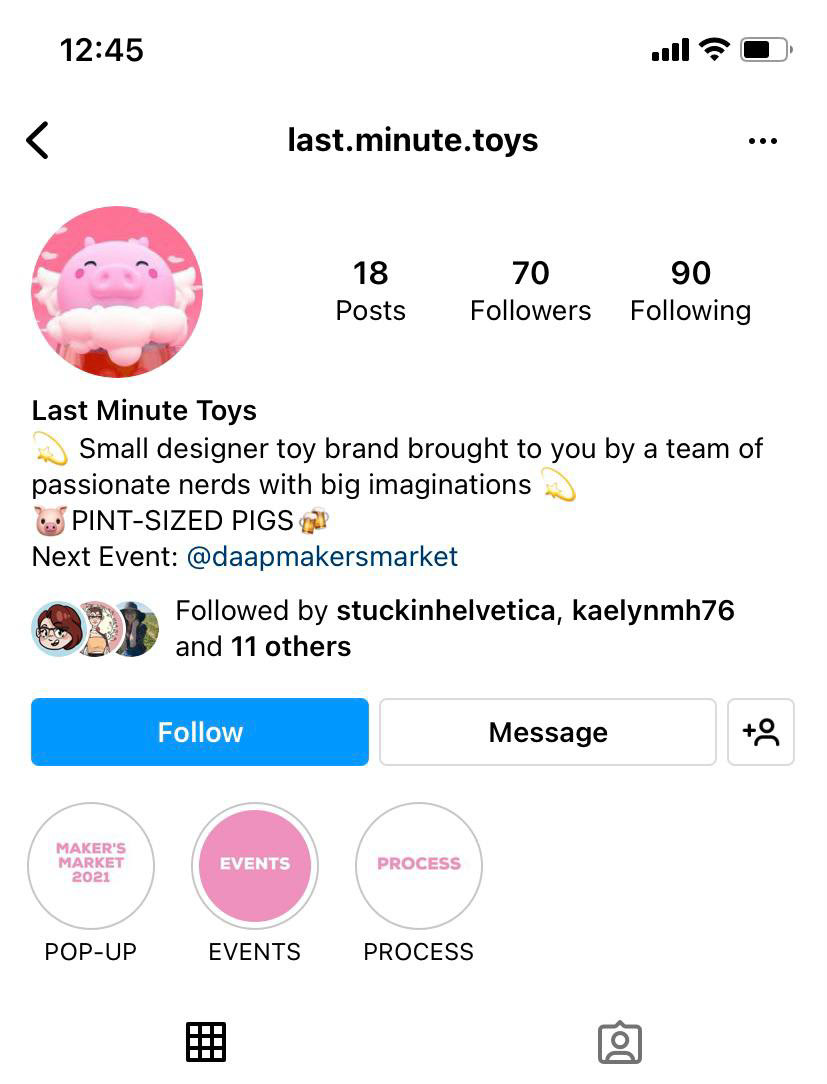Viewport: 827px width, 1084px height.
Task: Open the 90 Following list
Action: coord(690,291)
